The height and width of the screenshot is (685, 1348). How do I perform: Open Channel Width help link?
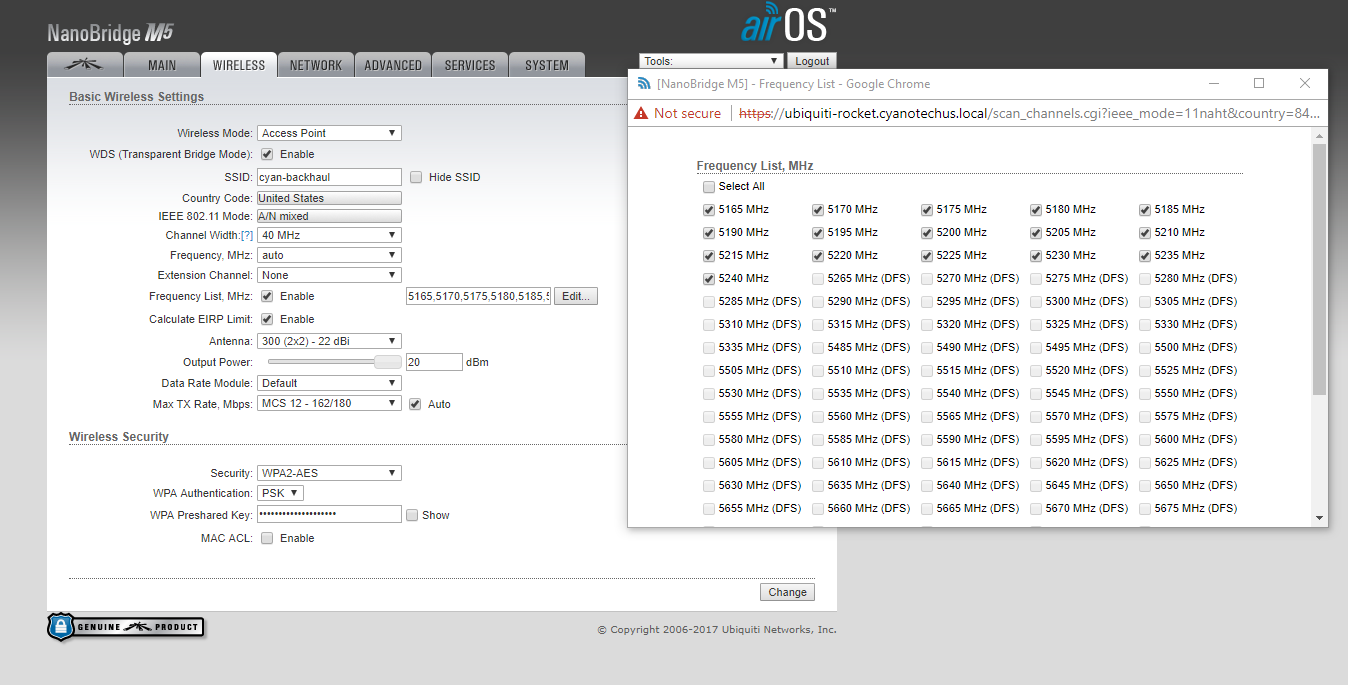(246, 235)
